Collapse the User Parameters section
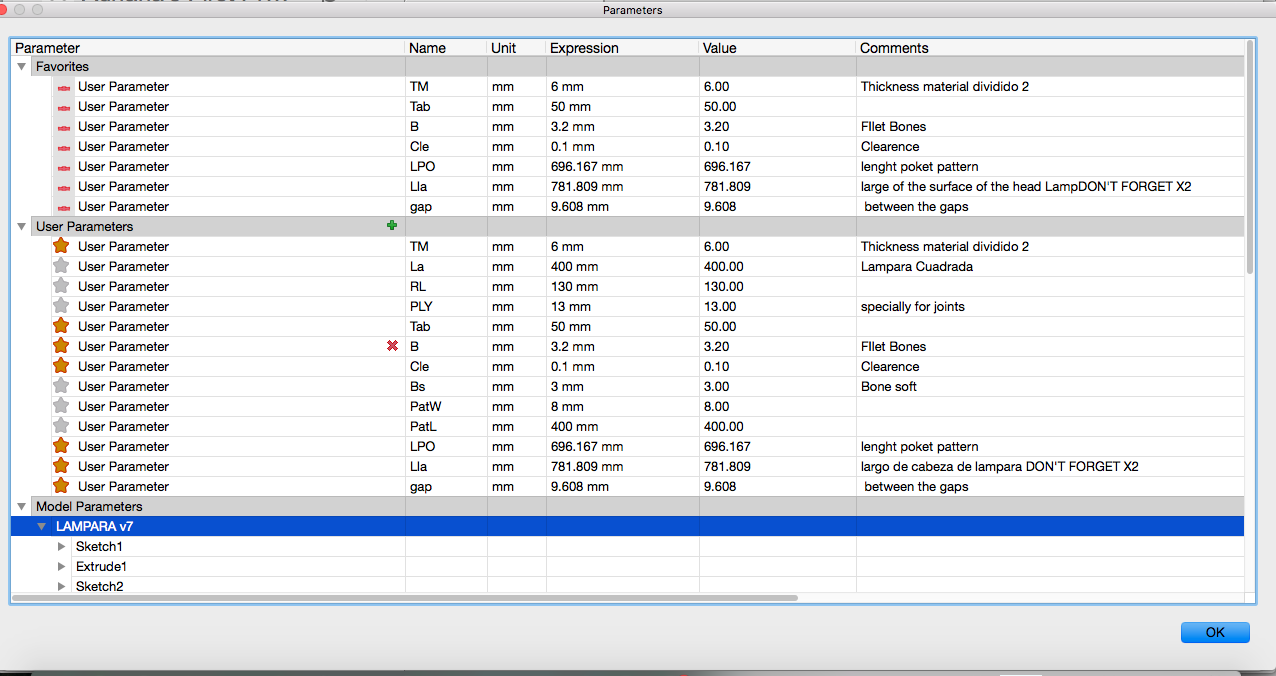Screen dimensions: 1276x676 point(22,227)
